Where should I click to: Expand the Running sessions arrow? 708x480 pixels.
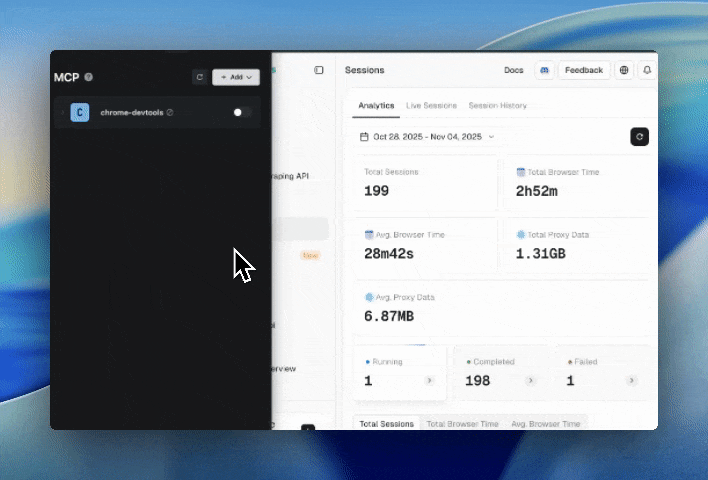click(x=429, y=381)
